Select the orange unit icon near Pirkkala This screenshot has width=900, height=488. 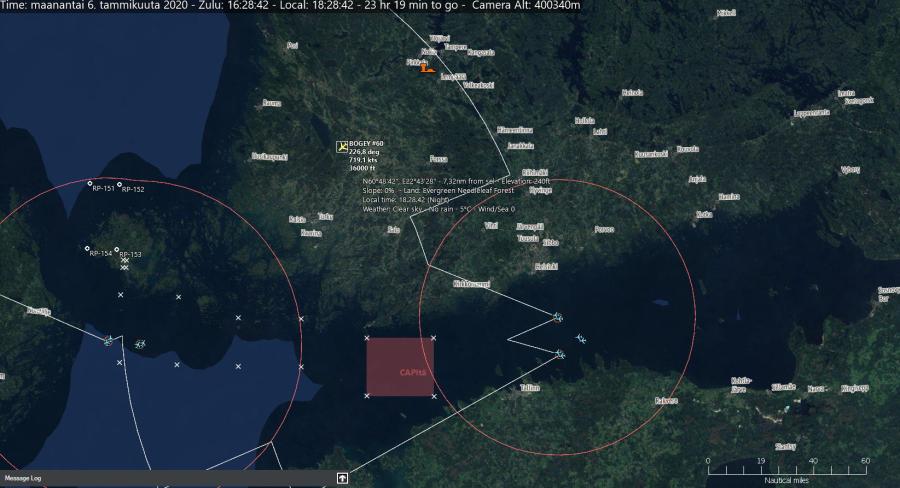(427, 68)
